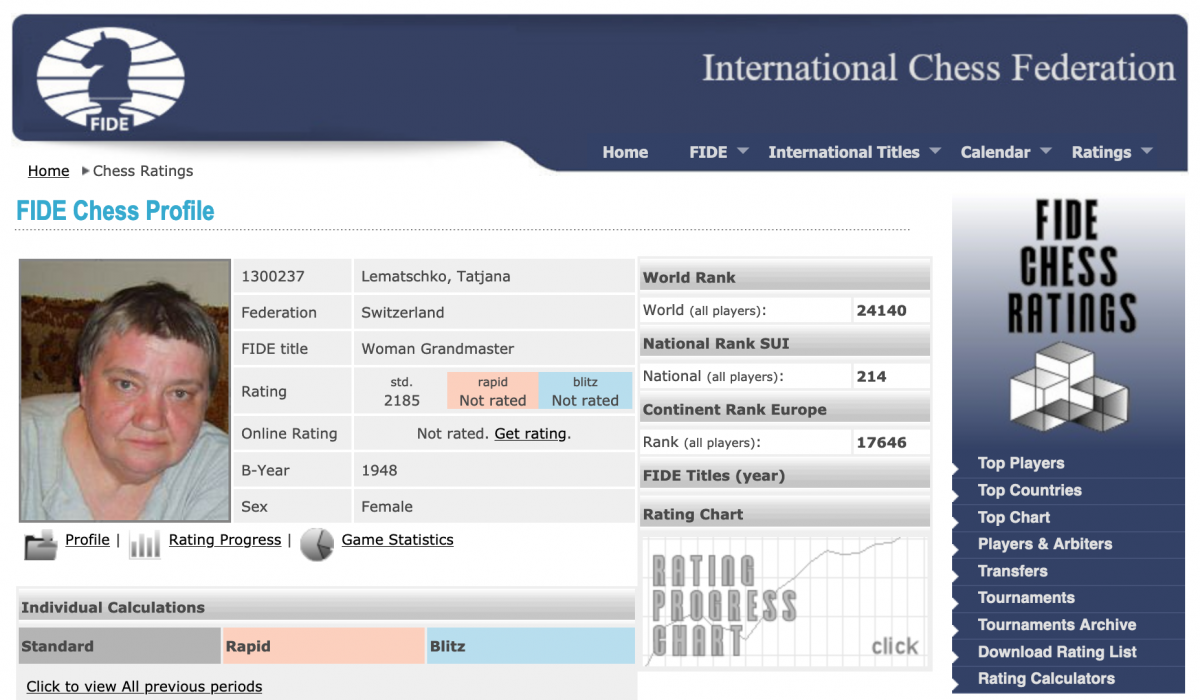1200x700 pixels.
Task: Click the birth year 1948
Action: coord(379,470)
